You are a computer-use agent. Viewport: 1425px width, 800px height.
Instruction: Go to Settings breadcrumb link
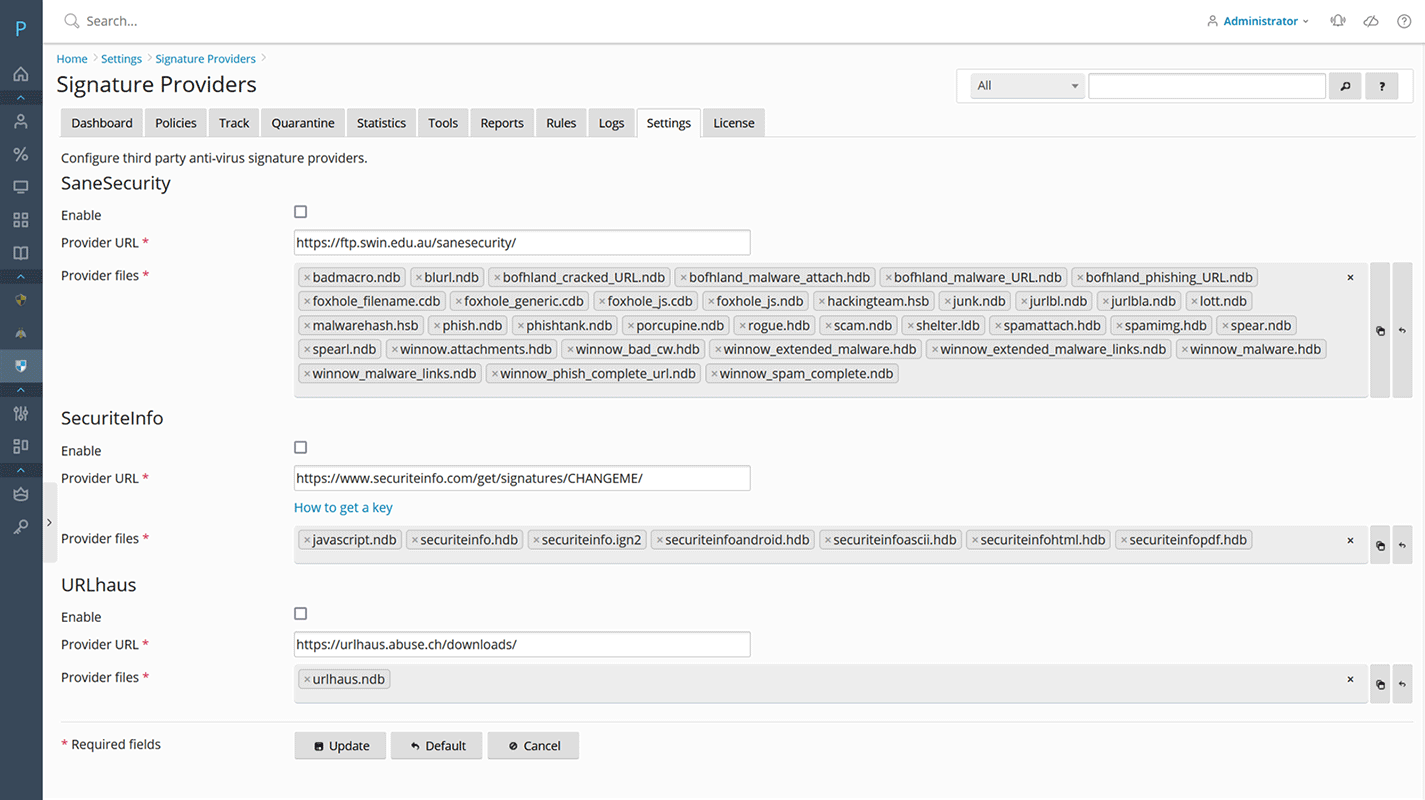point(121,59)
